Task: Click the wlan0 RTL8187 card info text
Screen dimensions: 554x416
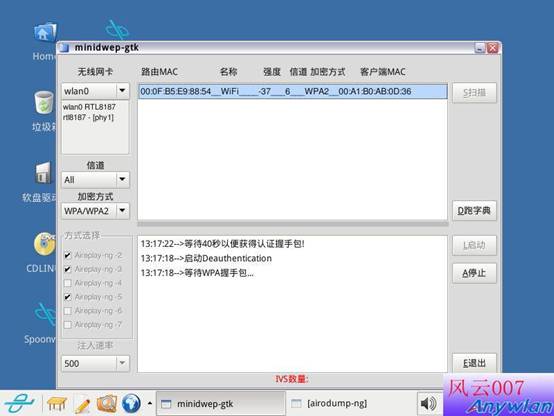Action: coord(89,112)
